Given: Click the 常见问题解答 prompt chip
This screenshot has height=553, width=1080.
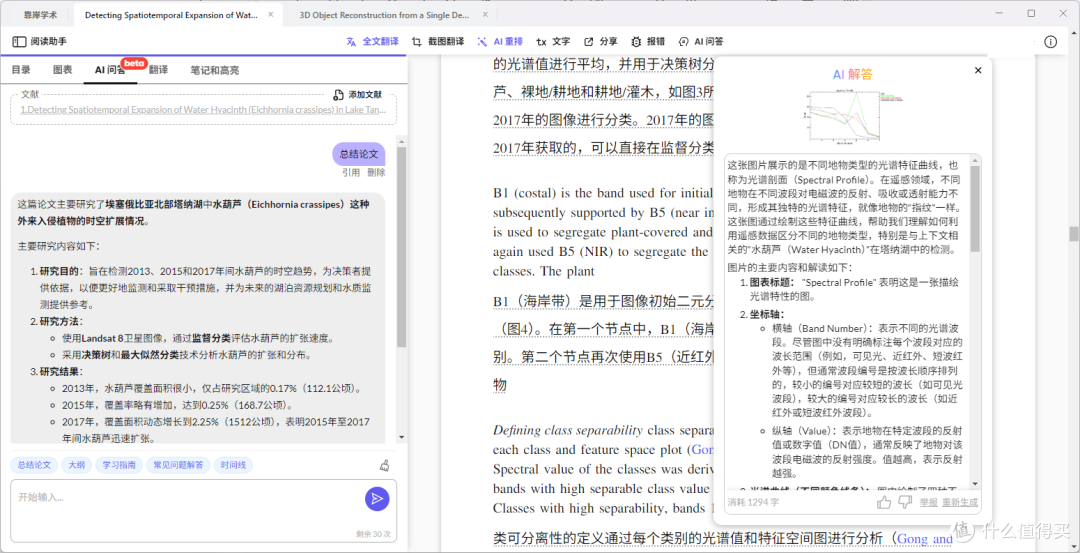Looking at the screenshot, I should click(178, 465).
